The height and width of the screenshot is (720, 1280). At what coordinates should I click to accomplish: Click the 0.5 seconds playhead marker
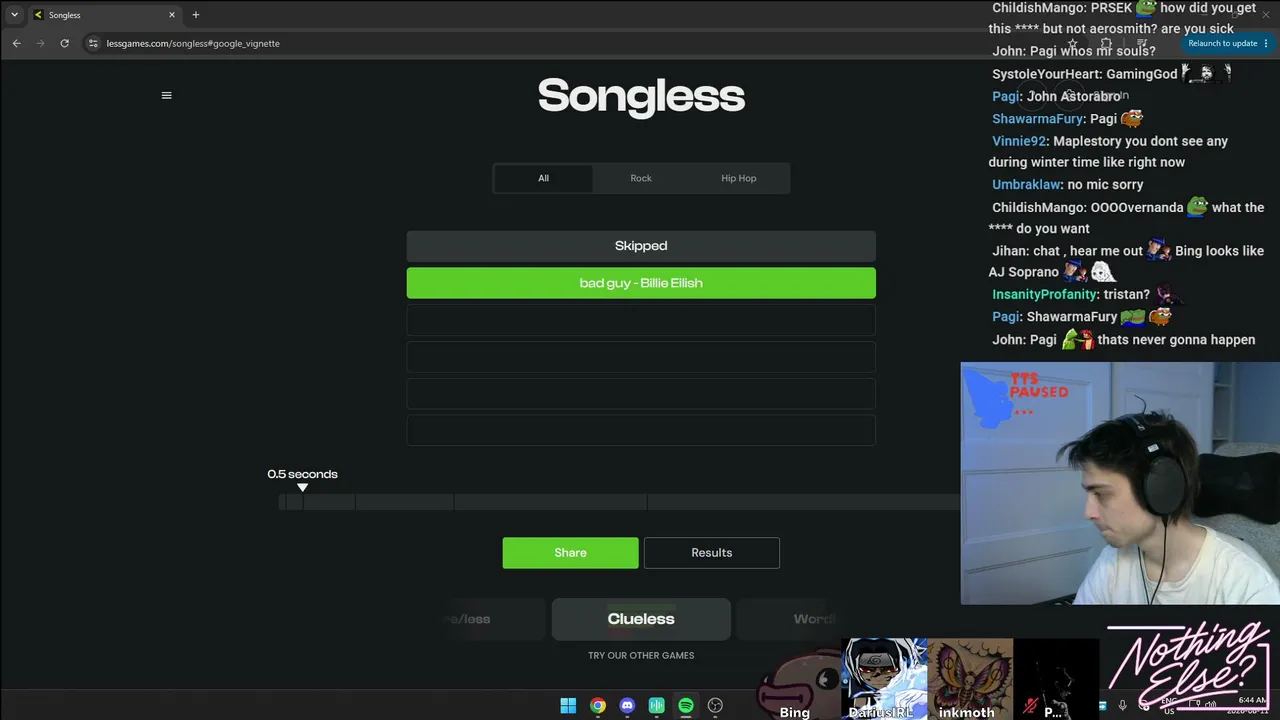[x=302, y=487]
